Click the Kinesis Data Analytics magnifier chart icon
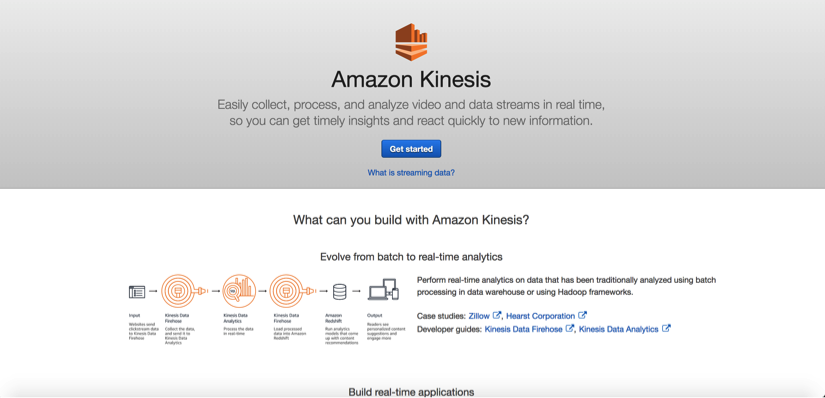The image size is (825, 398). click(x=239, y=291)
